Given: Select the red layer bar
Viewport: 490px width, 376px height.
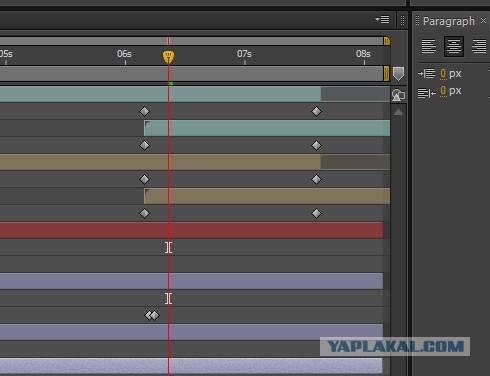Looking at the screenshot, I should pos(191,230).
